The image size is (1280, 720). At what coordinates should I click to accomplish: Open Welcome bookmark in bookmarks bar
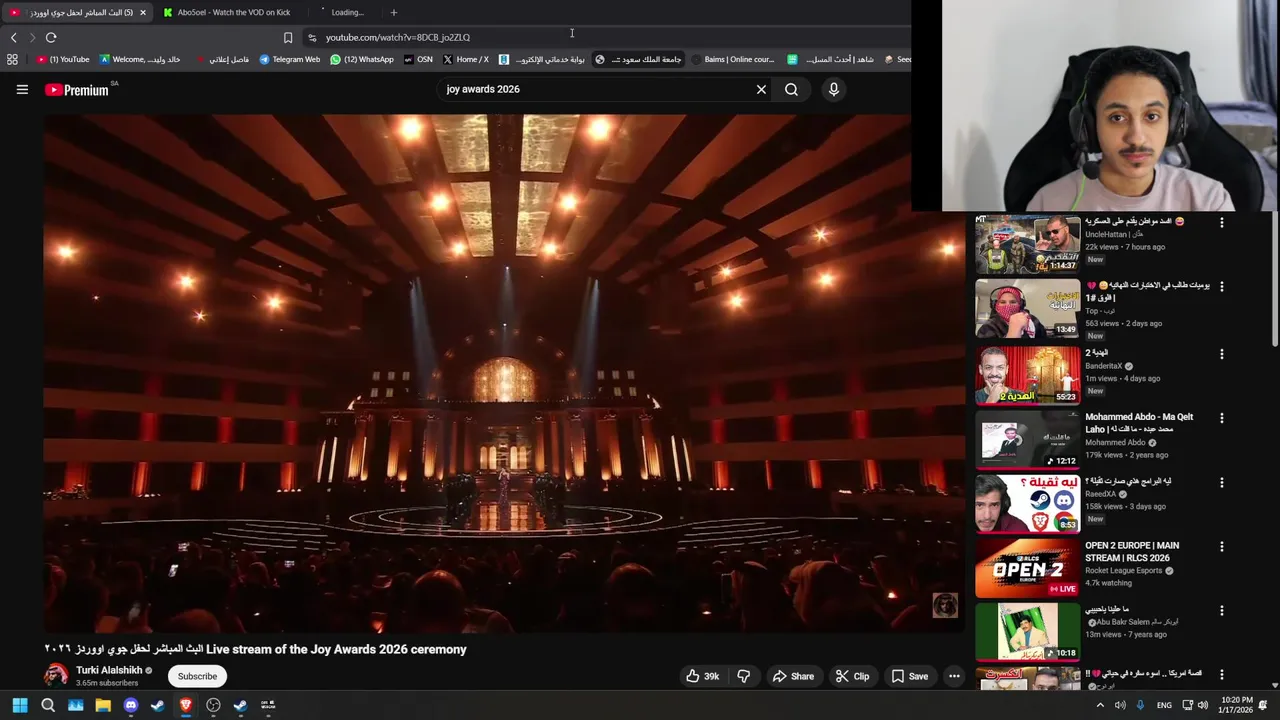(140, 59)
